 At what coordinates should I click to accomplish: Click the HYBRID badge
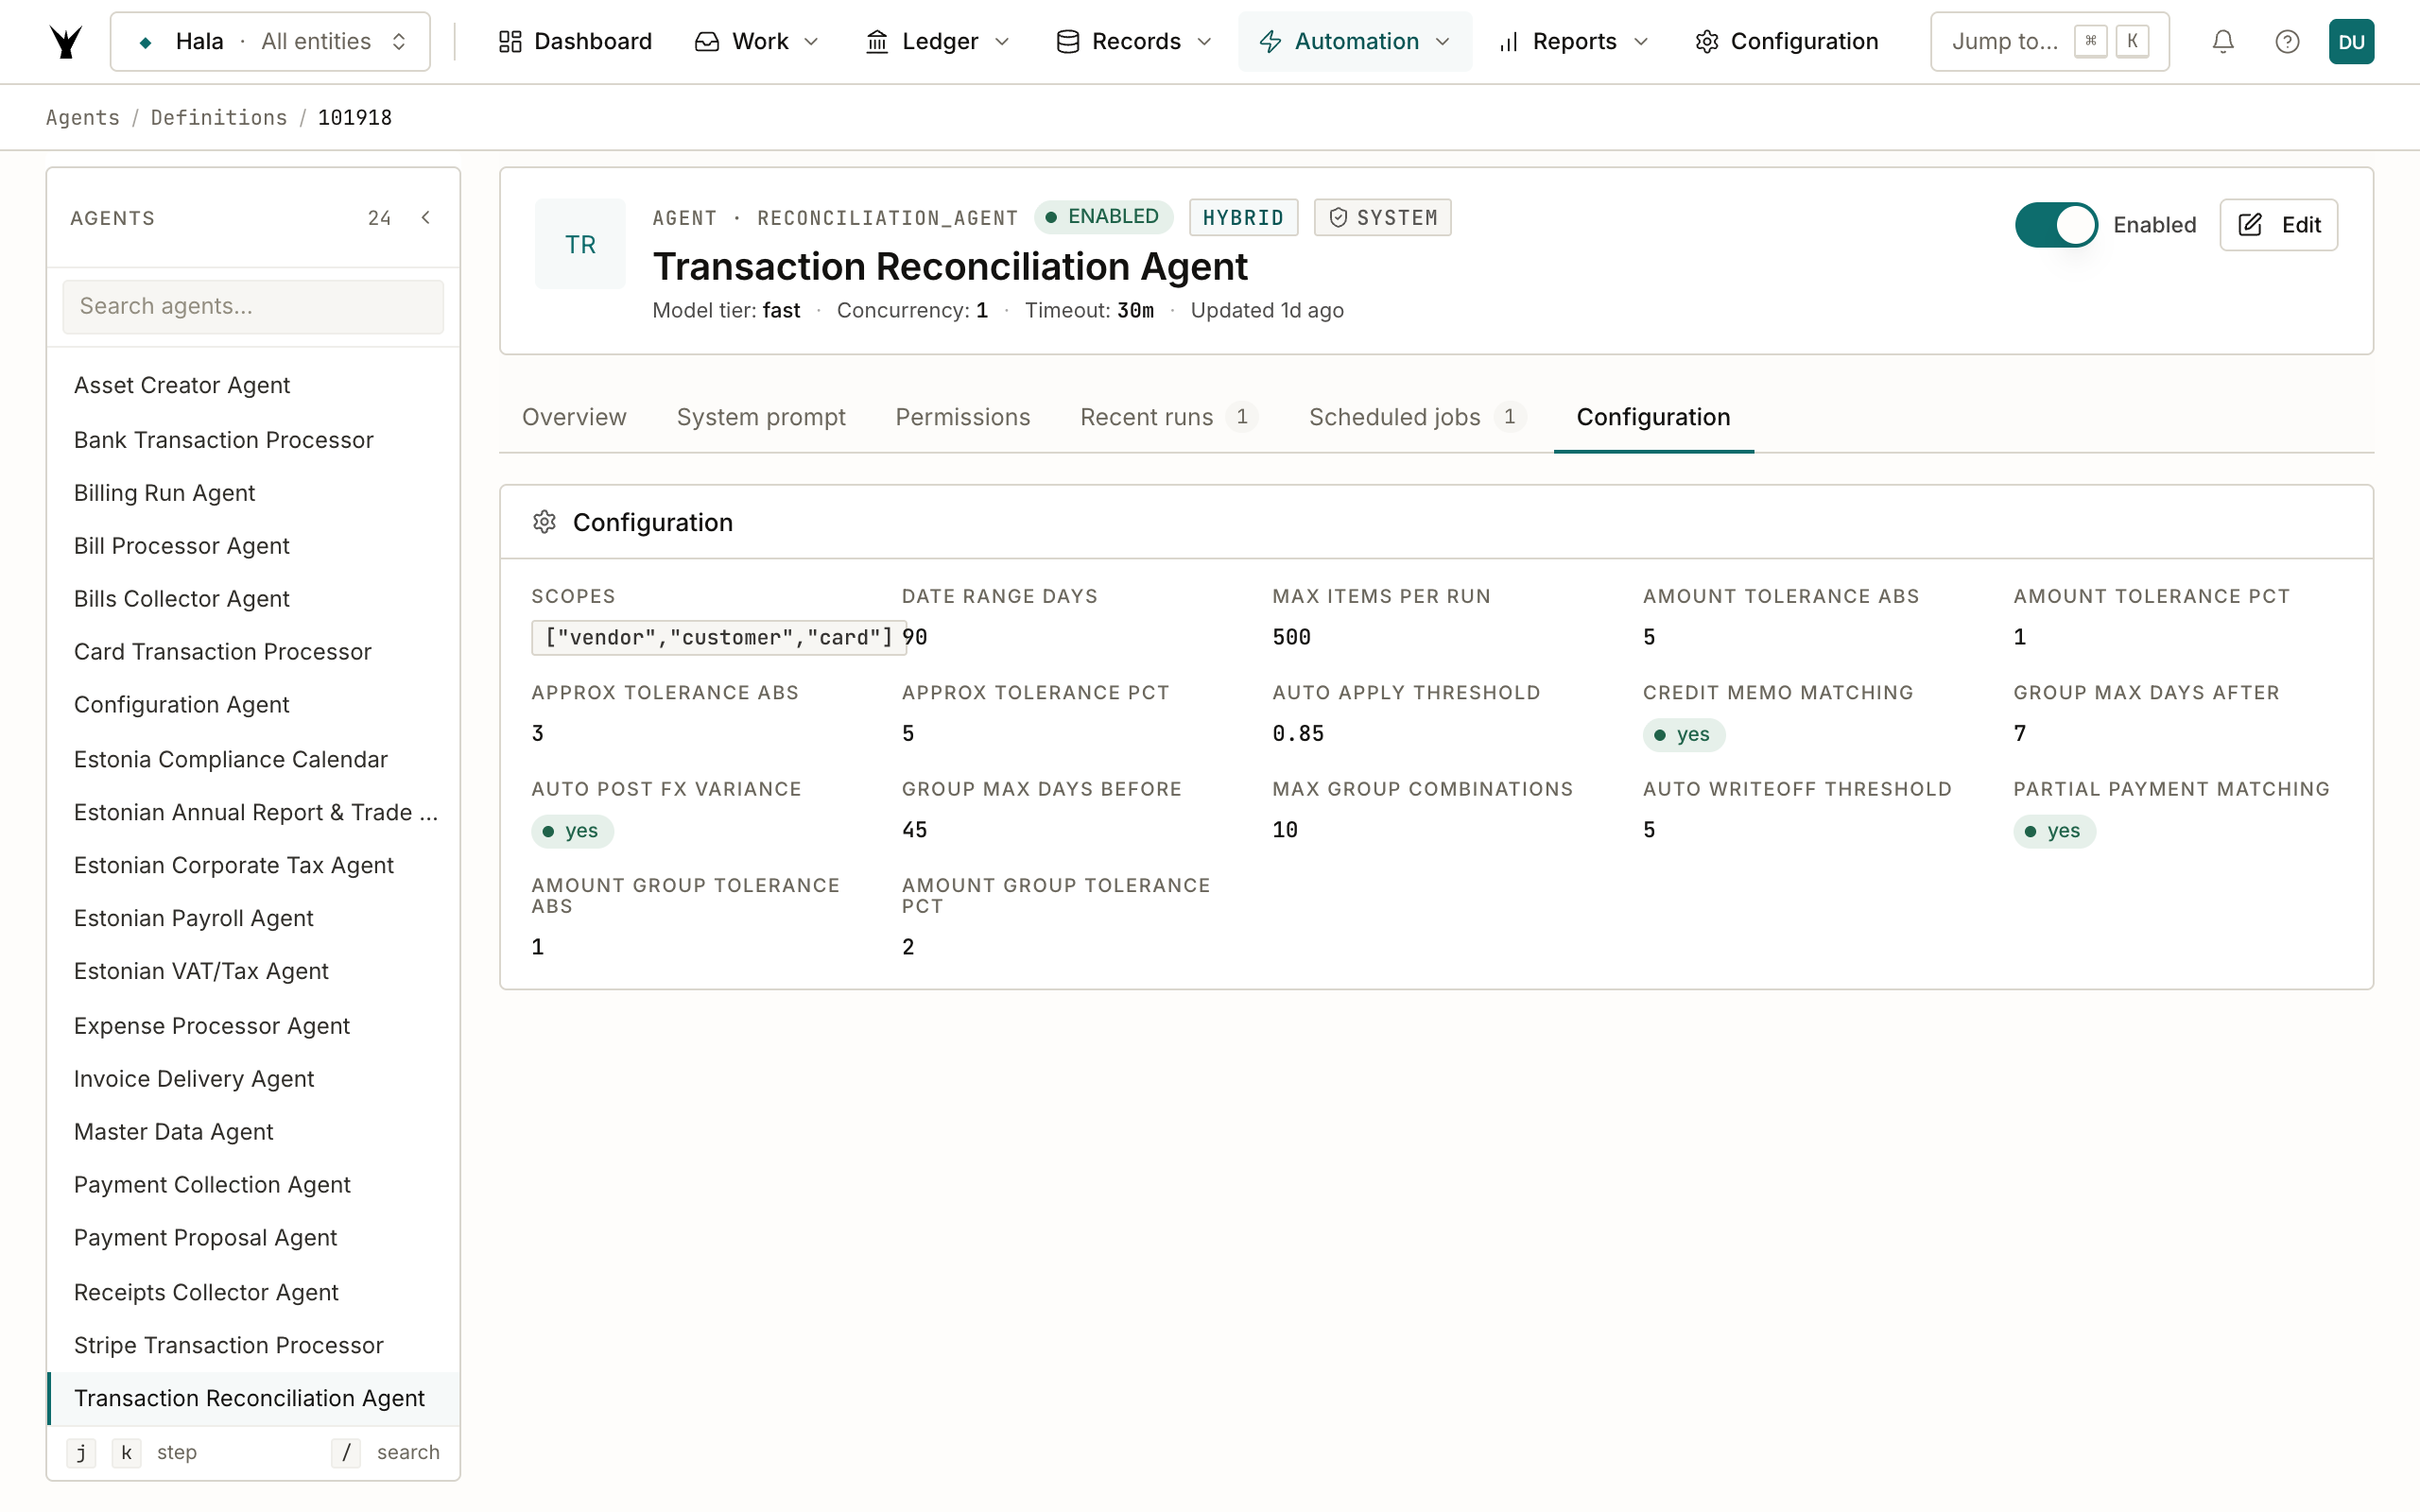1243,217
